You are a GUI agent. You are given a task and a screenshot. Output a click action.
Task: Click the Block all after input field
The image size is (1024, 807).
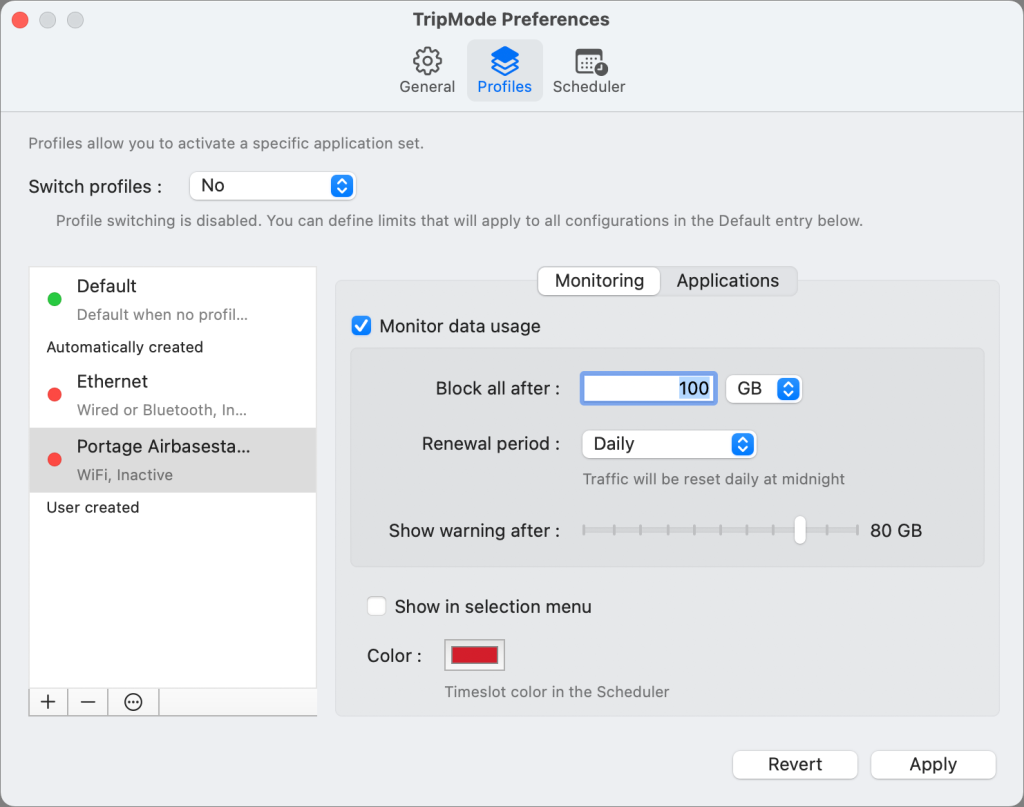[648, 388]
